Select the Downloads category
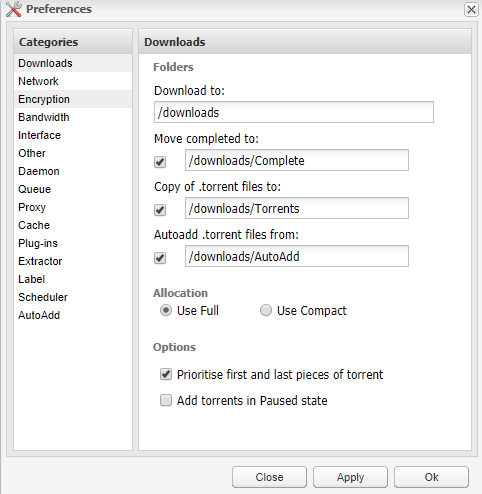The width and height of the screenshot is (482, 494). 73,63
